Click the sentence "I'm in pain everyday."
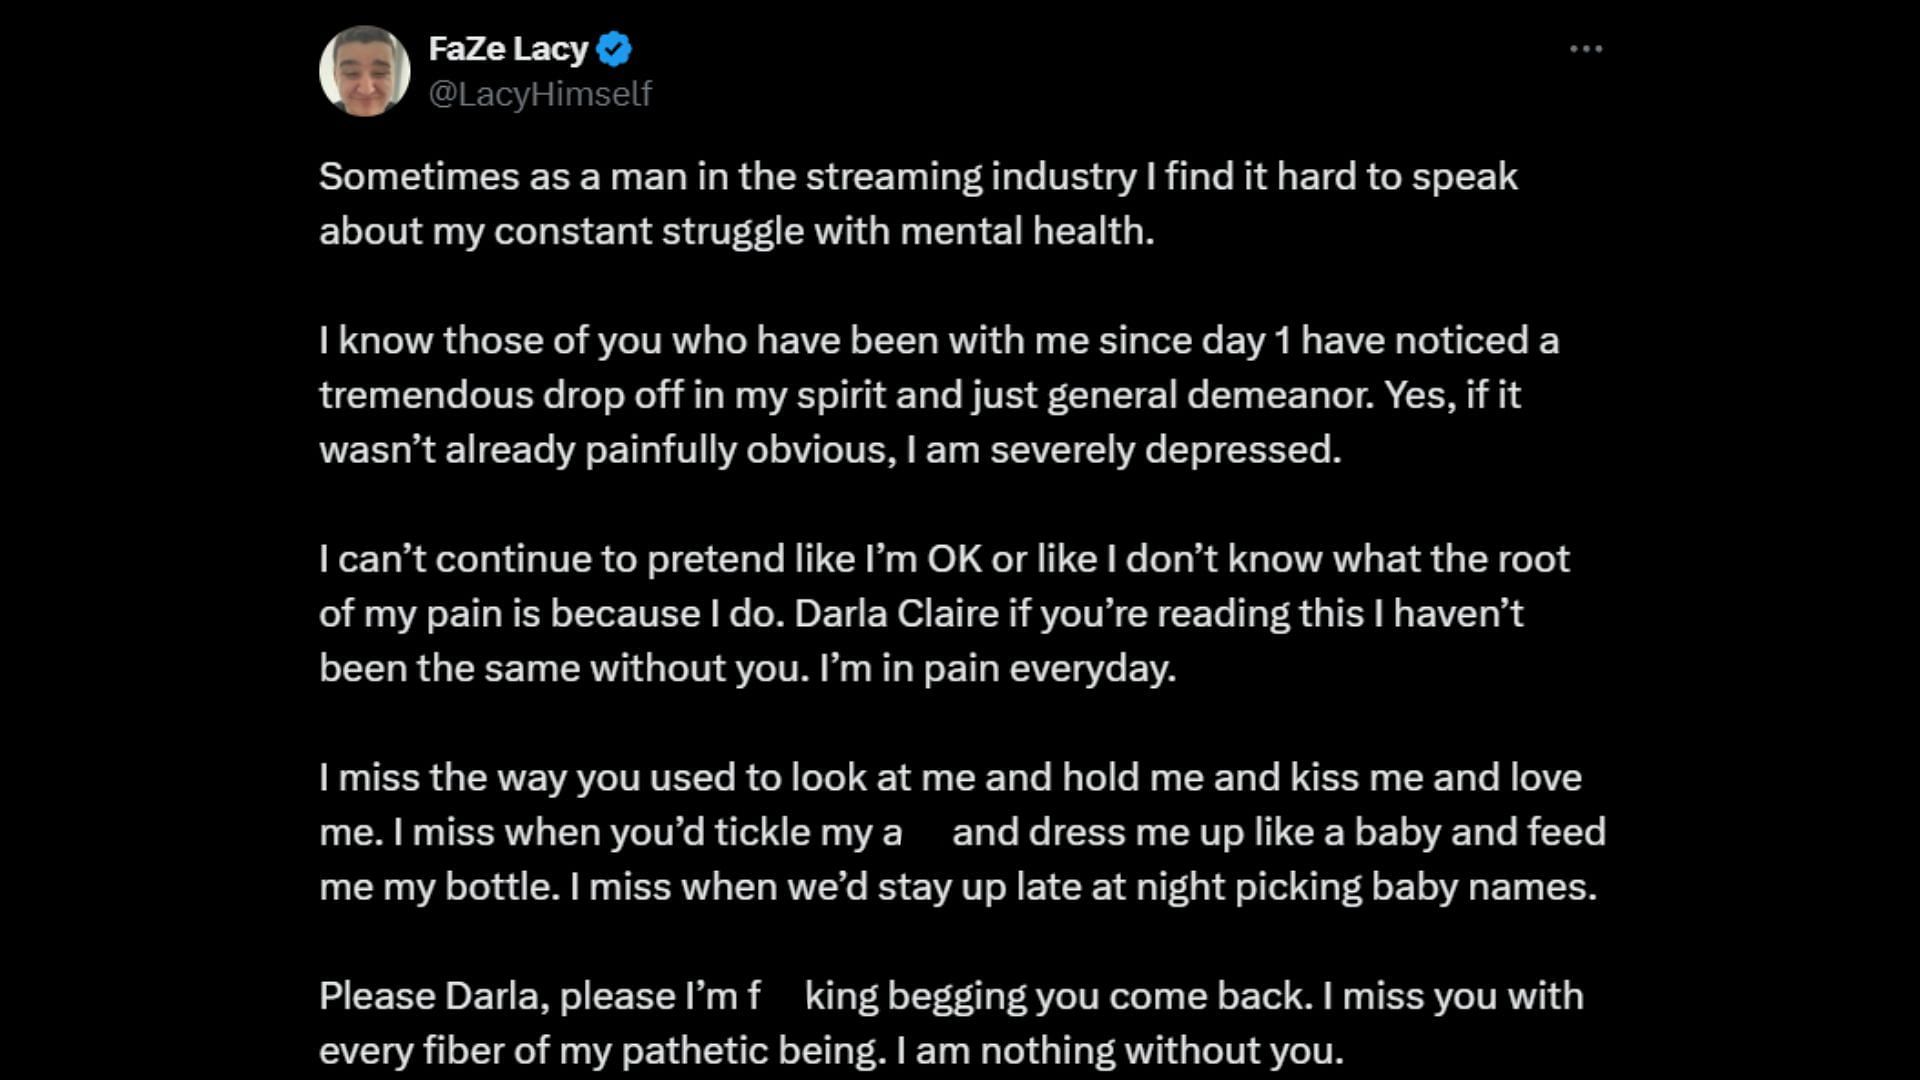Image resolution: width=1920 pixels, height=1080 pixels. click(x=997, y=668)
